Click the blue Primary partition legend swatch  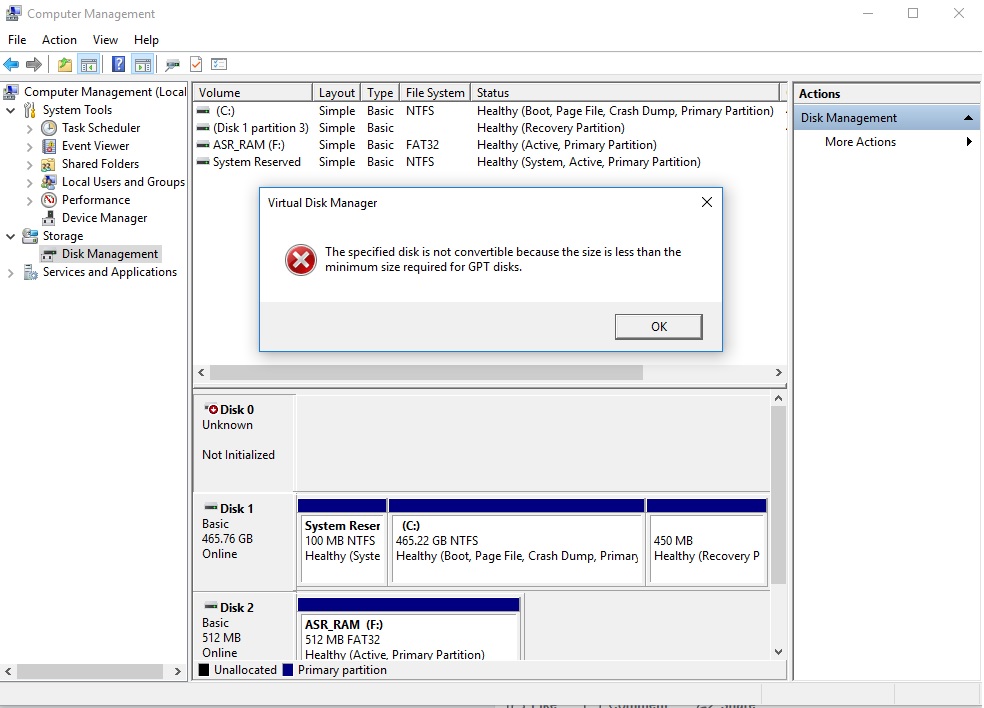(x=288, y=670)
